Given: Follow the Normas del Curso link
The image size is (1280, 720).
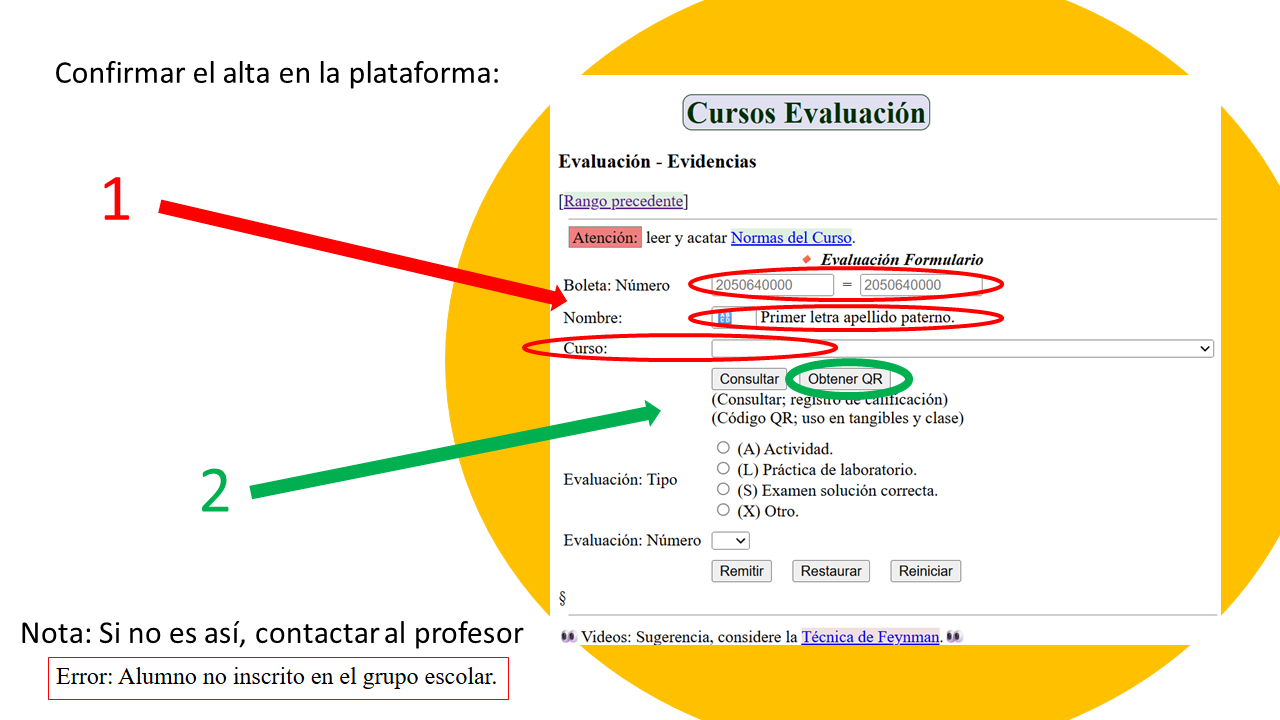Looking at the screenshot, I should 791,238.
